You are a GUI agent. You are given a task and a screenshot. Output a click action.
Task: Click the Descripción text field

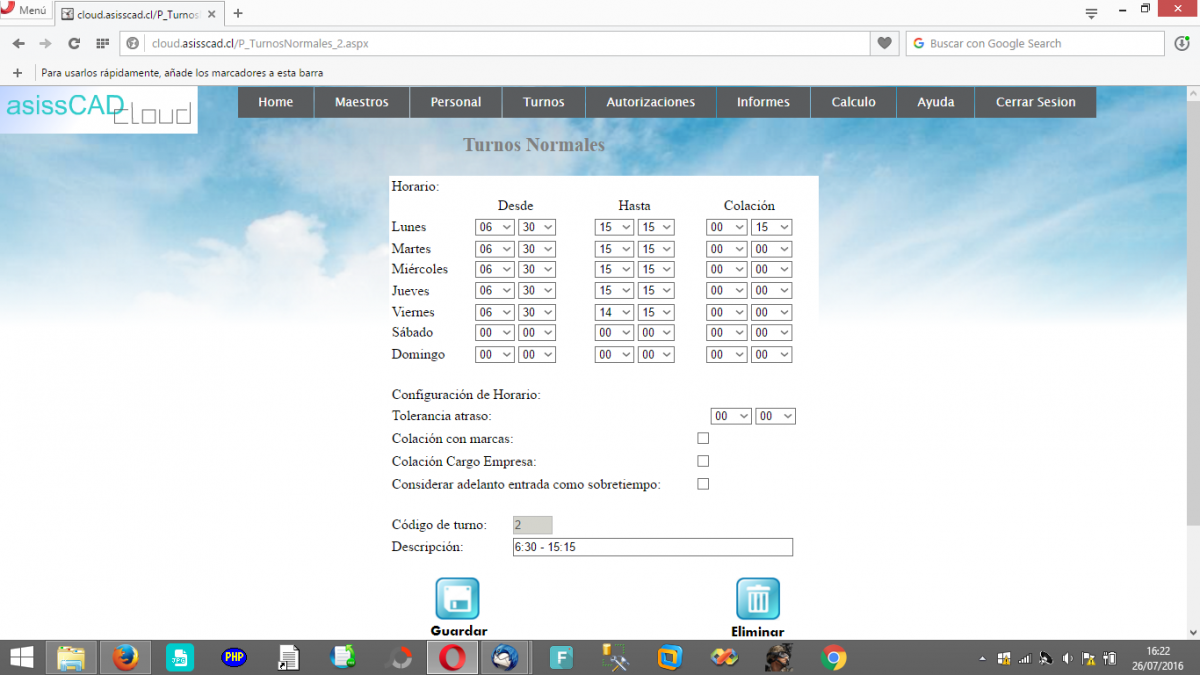click(x=652, y=547)
